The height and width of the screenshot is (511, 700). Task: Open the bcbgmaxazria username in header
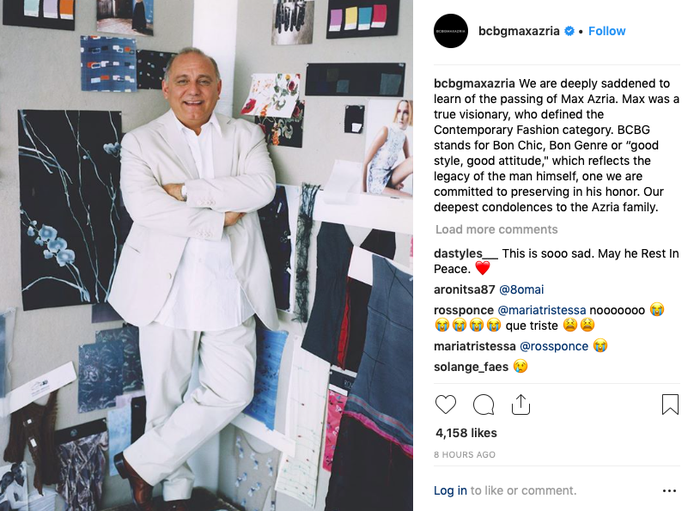point(519,31)
